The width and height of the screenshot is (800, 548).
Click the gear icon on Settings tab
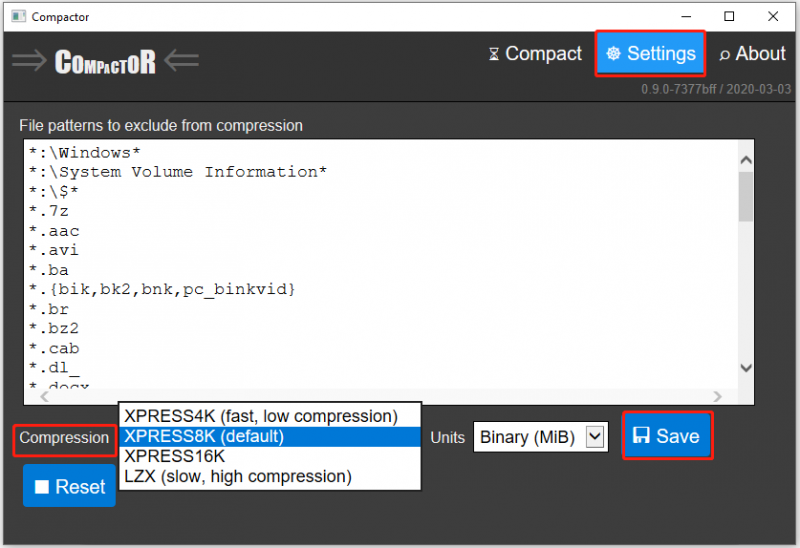[613, 53]
